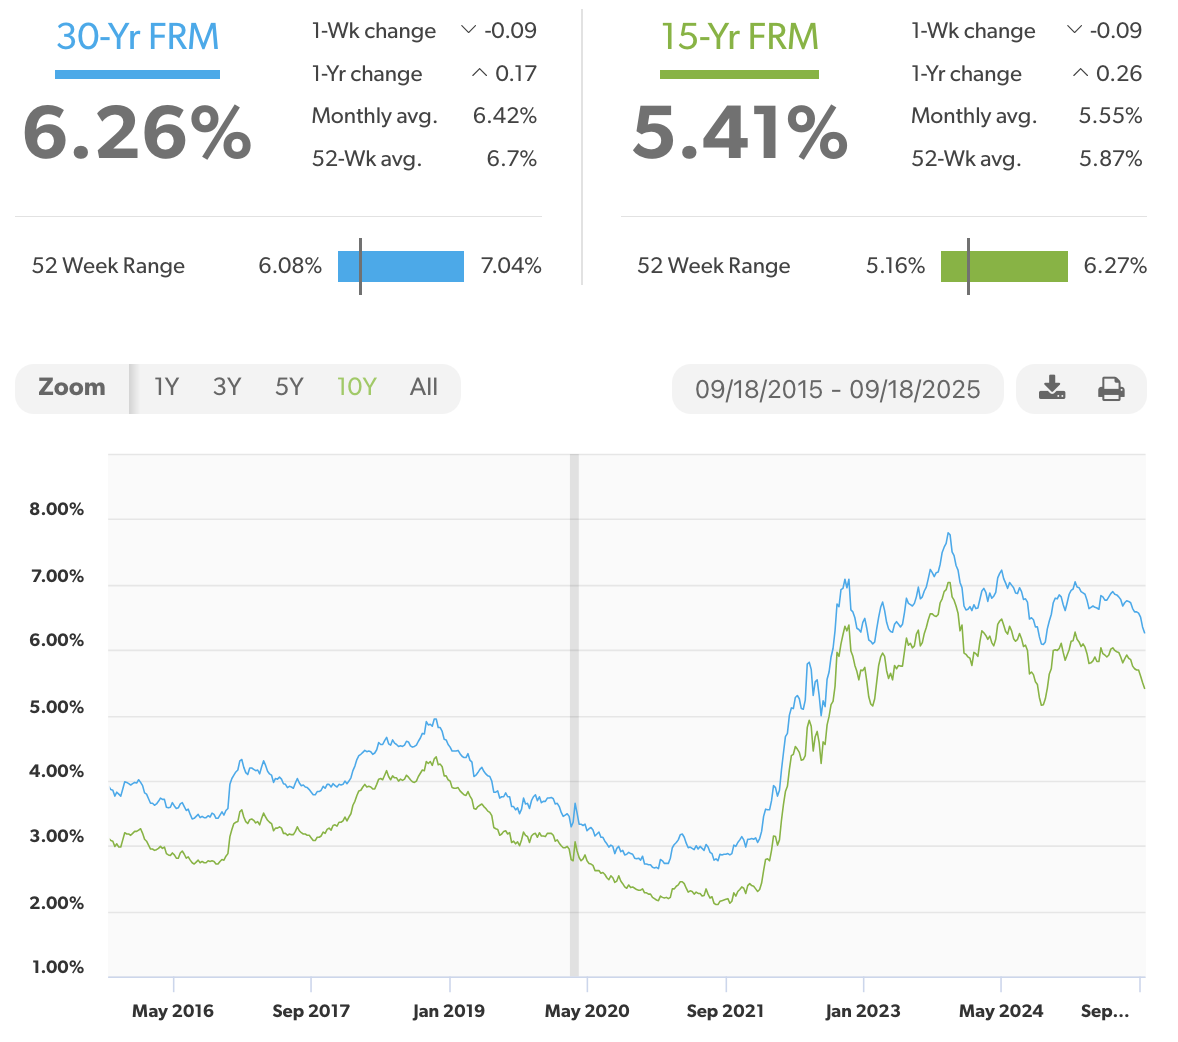Screen dimensions: 1178x1042
Task: Click the up chevron beside 15-Yr 1-Yr change
Action: [1079, 73]
